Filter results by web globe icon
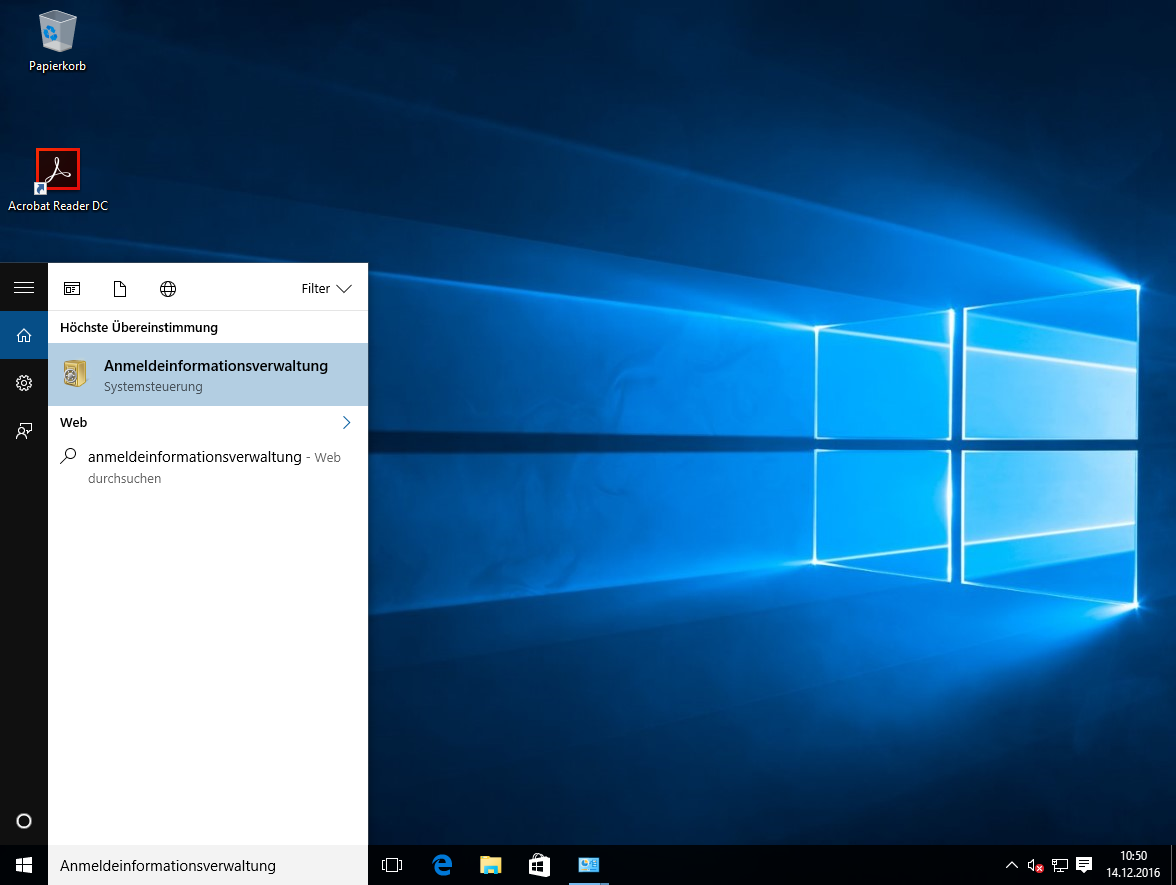Screen dimensions: 1176x885 click(x=168, y=289)
